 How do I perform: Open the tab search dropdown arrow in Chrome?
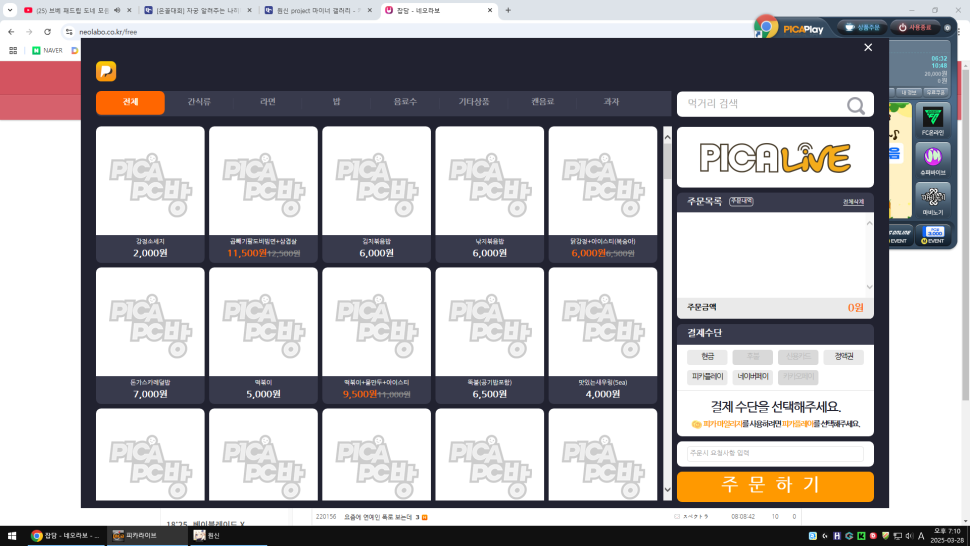(x=10, y=11)
